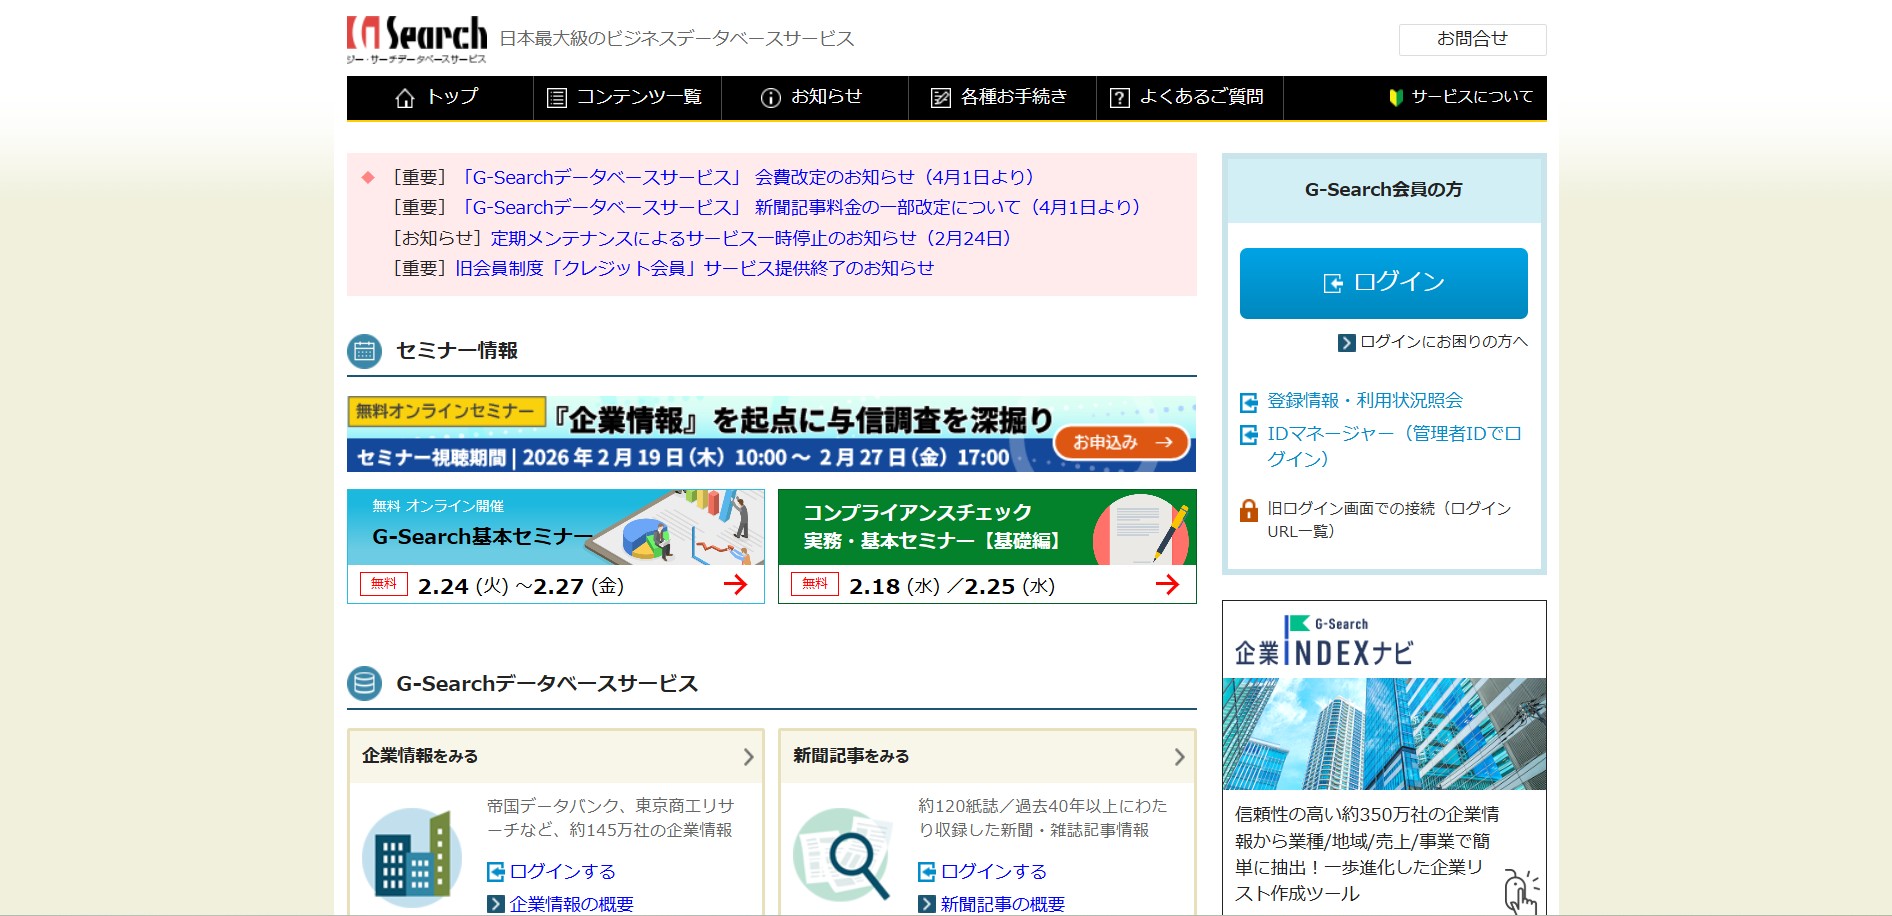Click the question mark icon in よくあるご質問

[x=1120, y=98]
